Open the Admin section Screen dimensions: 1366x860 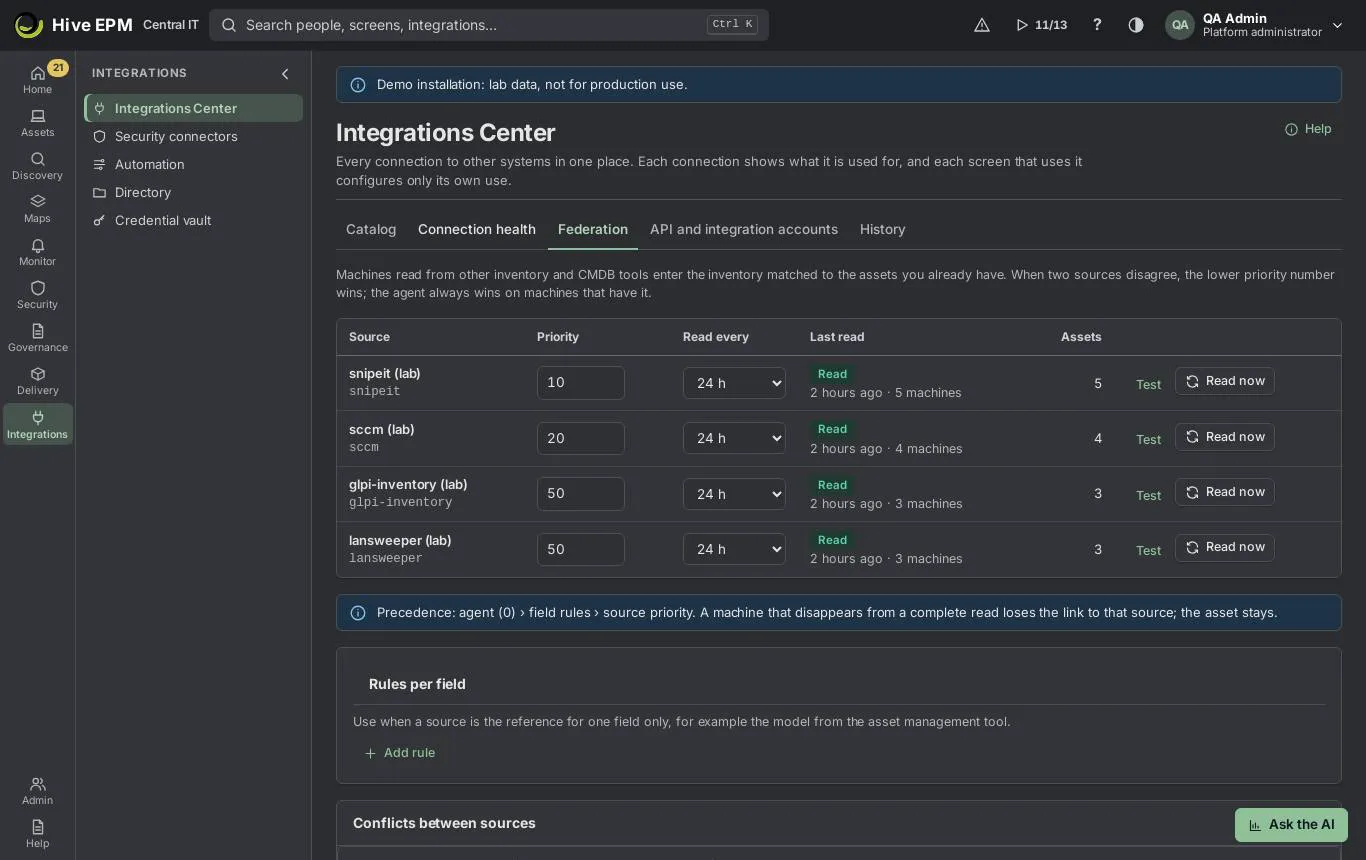pyautogui.click(x=37, y=791)
